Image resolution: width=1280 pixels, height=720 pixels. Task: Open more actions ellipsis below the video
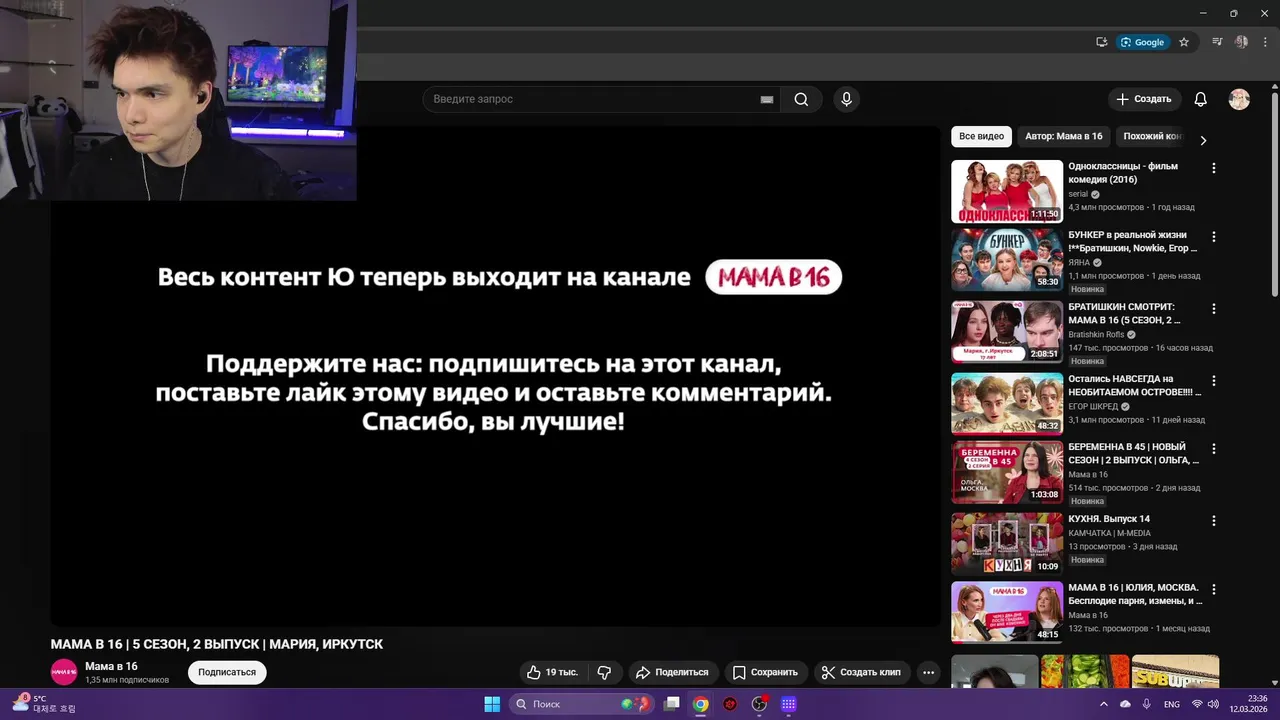click(929, 672)
